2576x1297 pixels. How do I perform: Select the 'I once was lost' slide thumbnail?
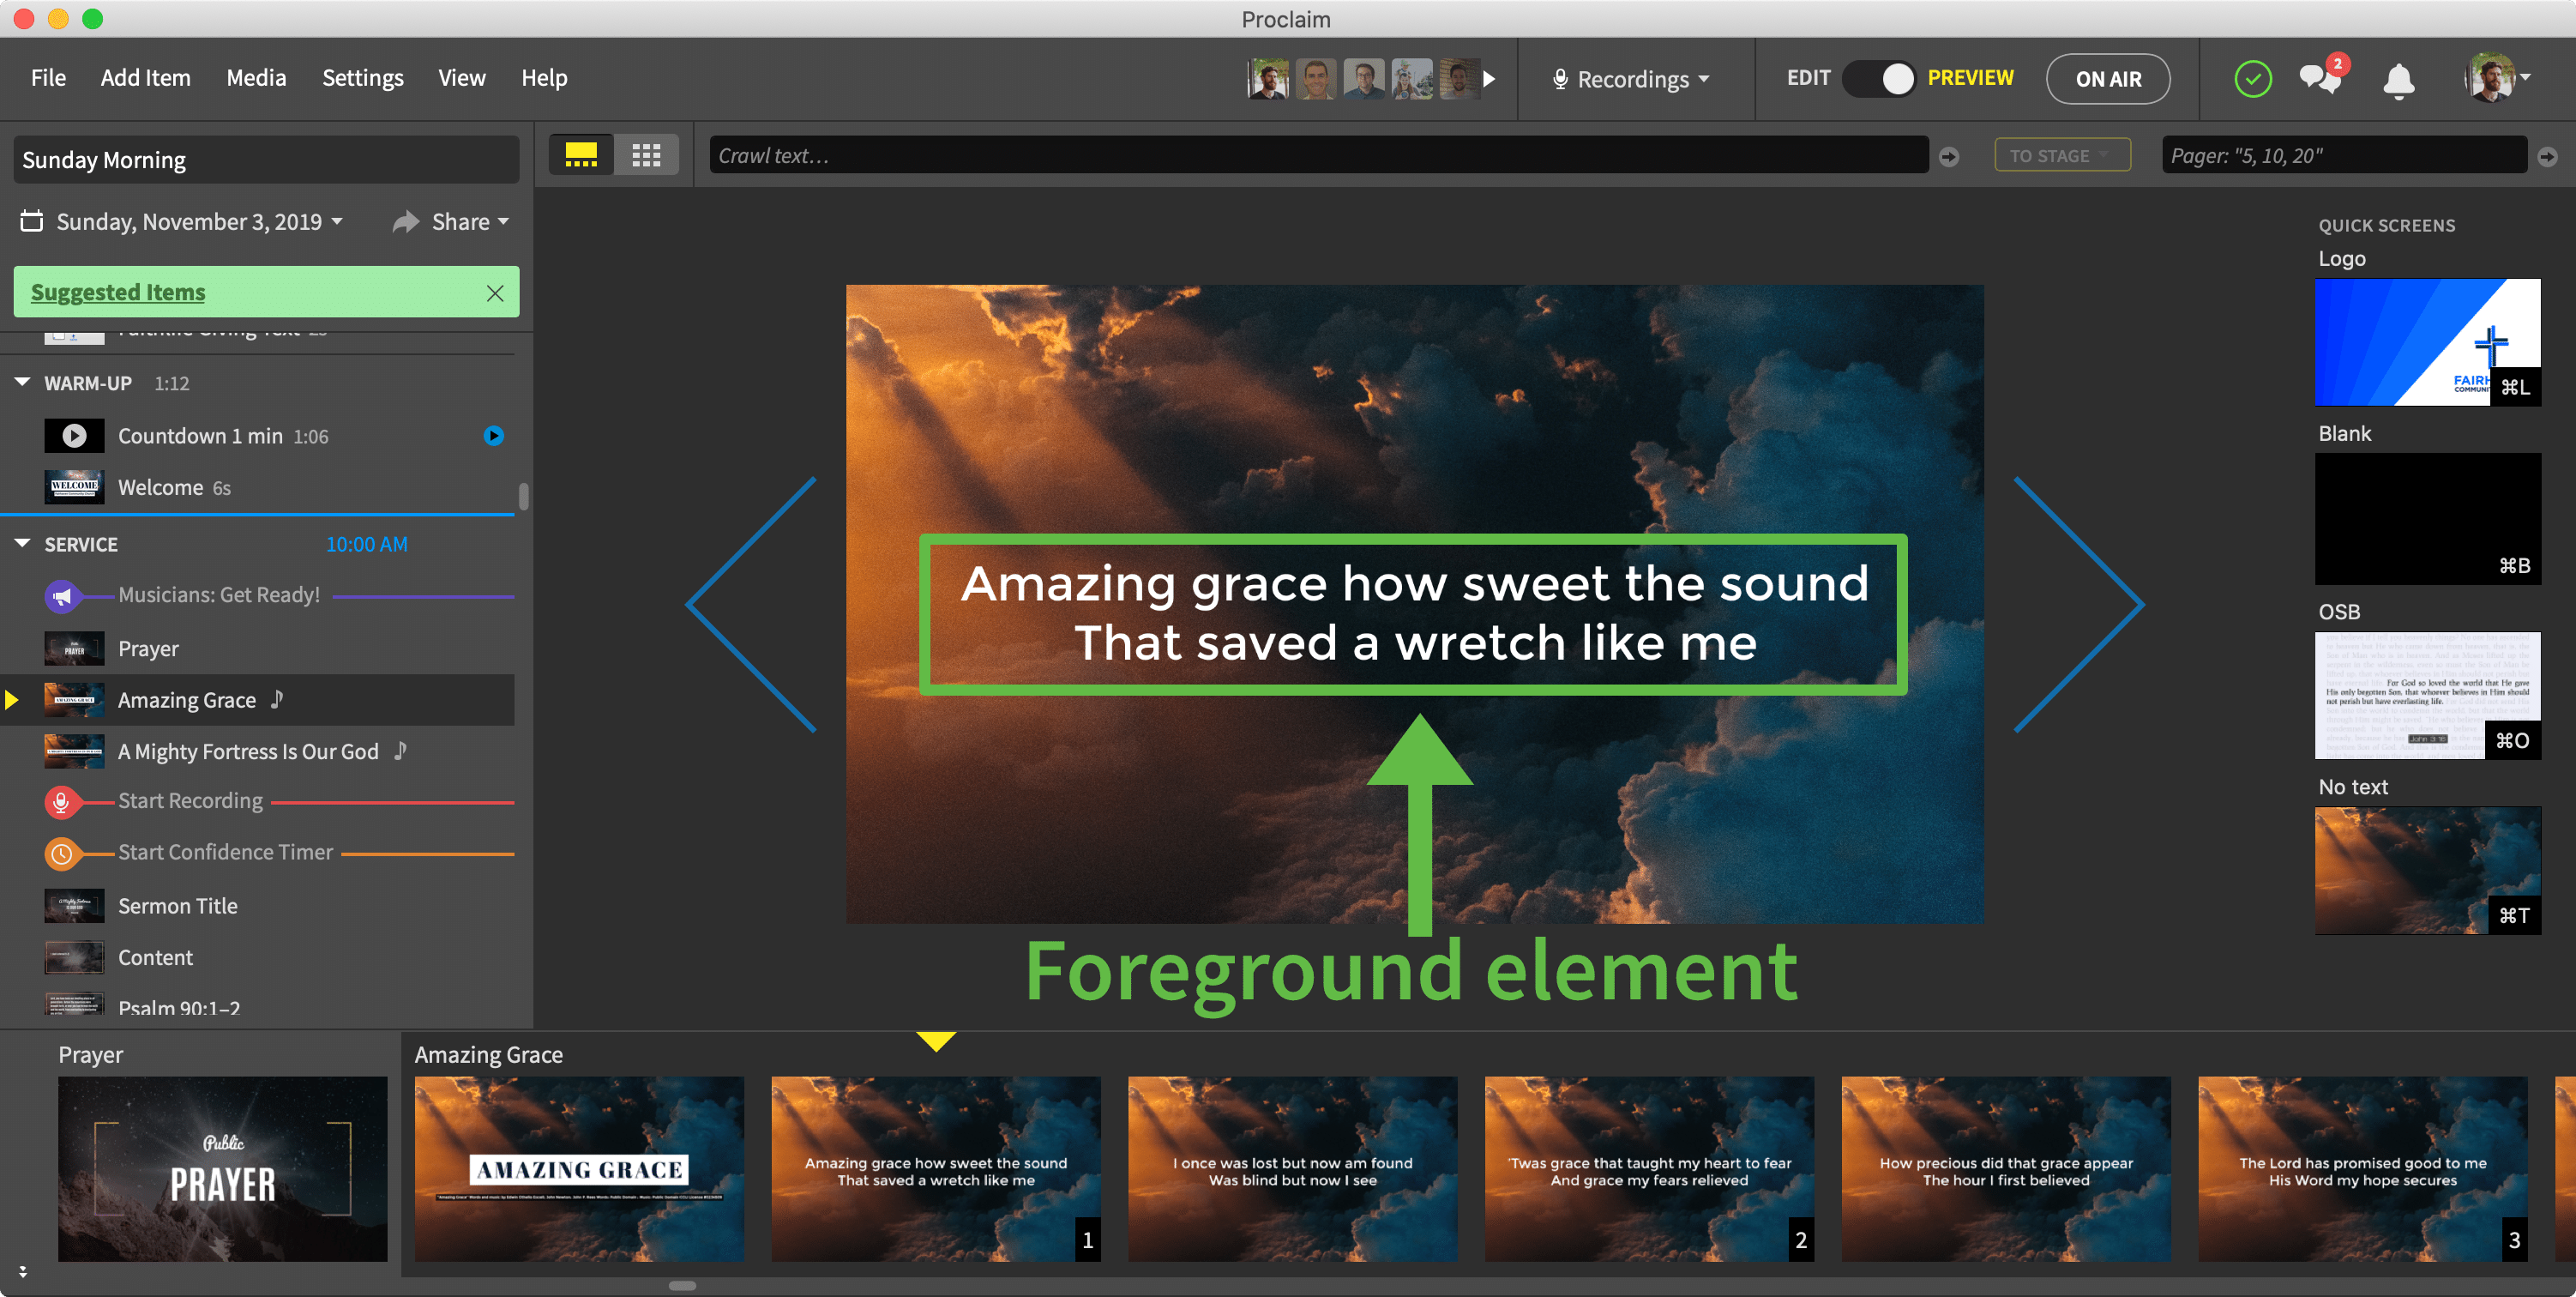1292,1168
